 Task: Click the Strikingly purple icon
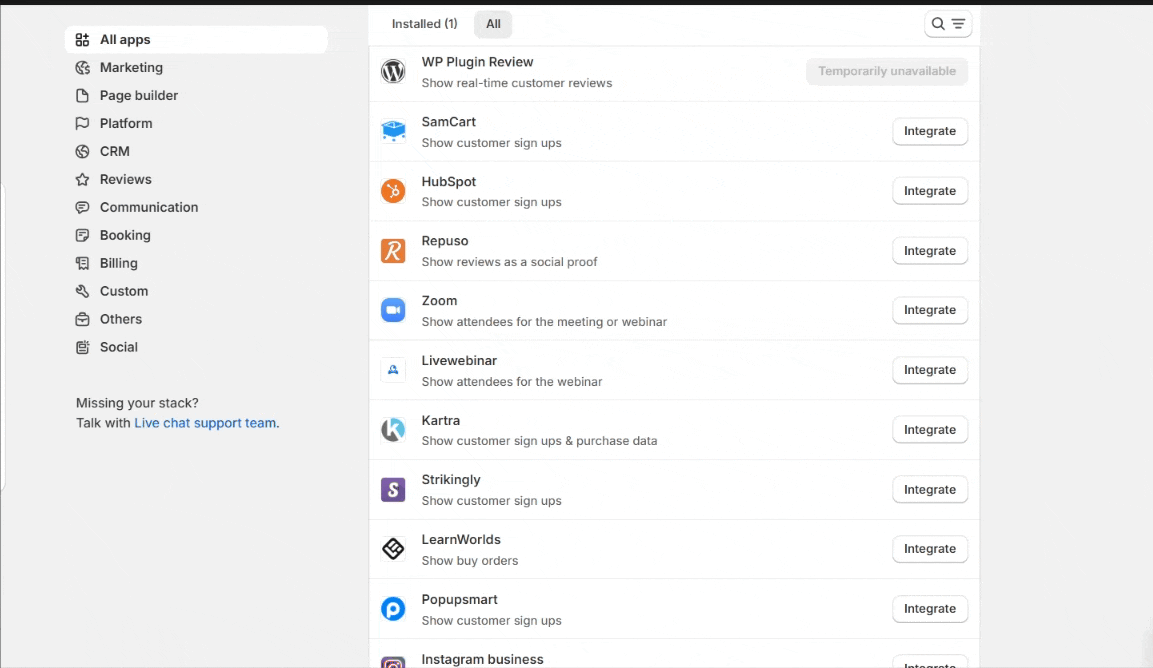pyautogui.click(x=393, y=490)
